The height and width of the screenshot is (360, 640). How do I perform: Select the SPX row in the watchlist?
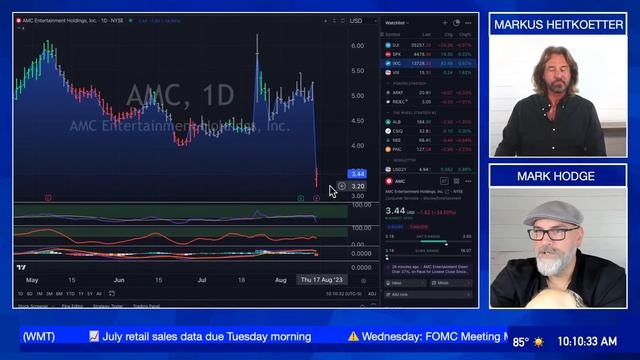click(x=429, y=54)
